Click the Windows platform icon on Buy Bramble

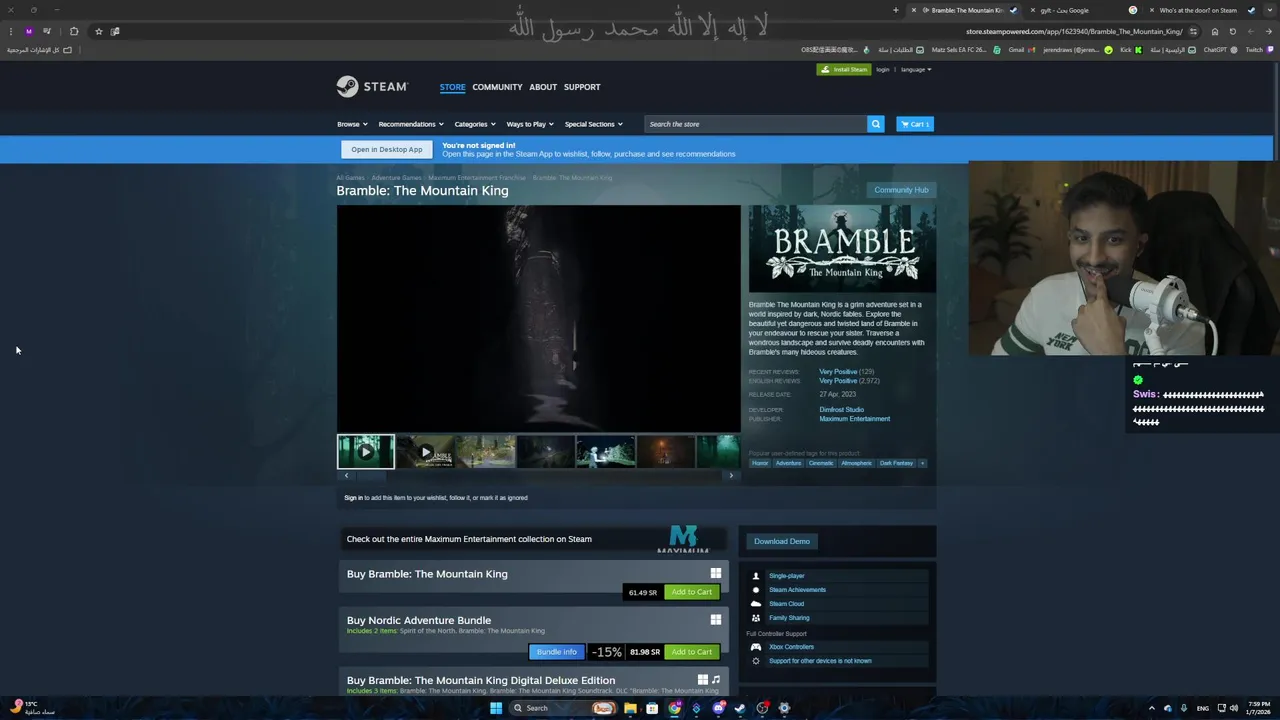(716, 573)
